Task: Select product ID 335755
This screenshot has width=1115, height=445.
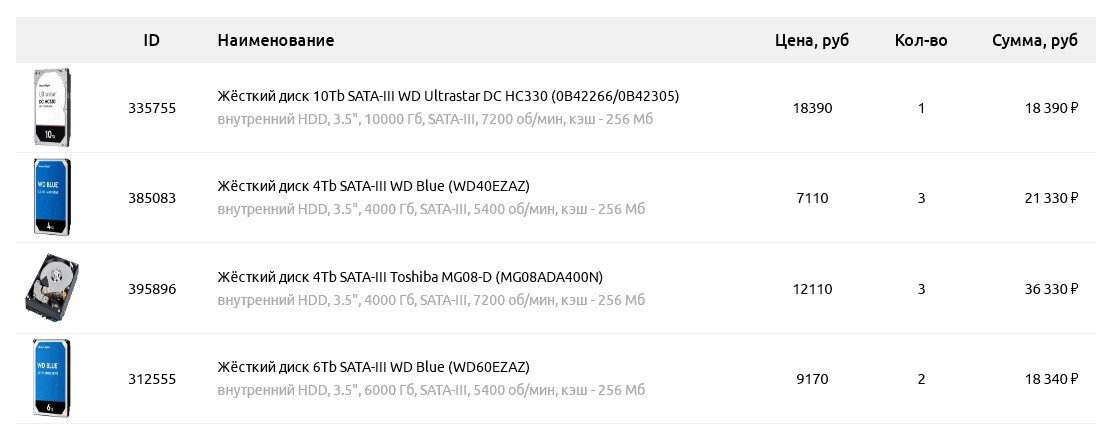Action: [152, 108]
